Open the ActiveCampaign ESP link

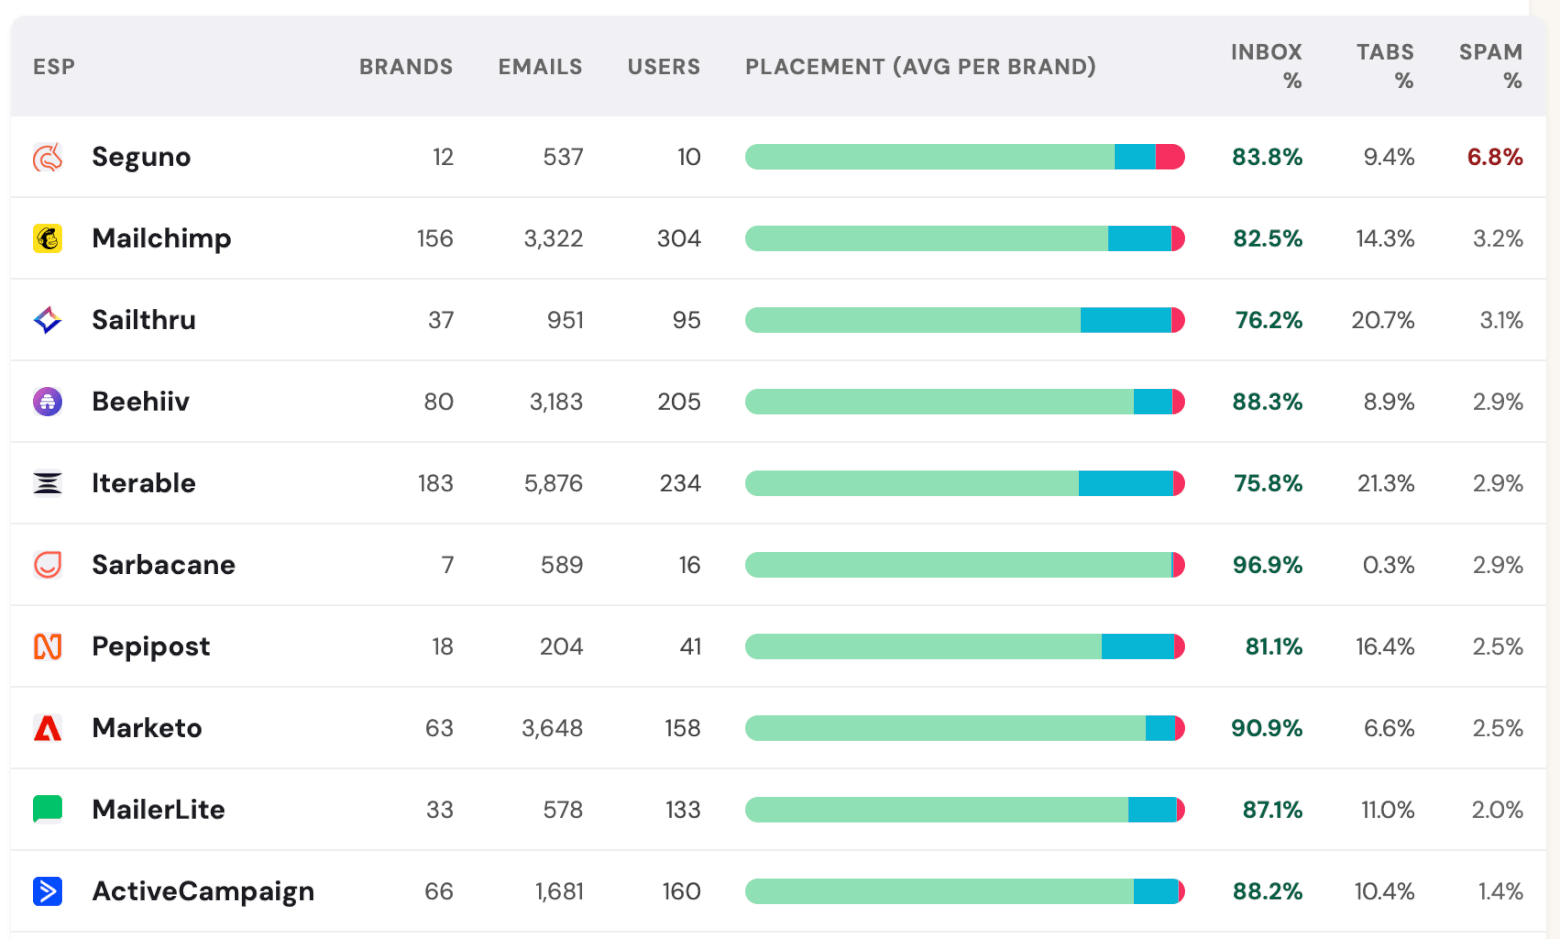203,891
